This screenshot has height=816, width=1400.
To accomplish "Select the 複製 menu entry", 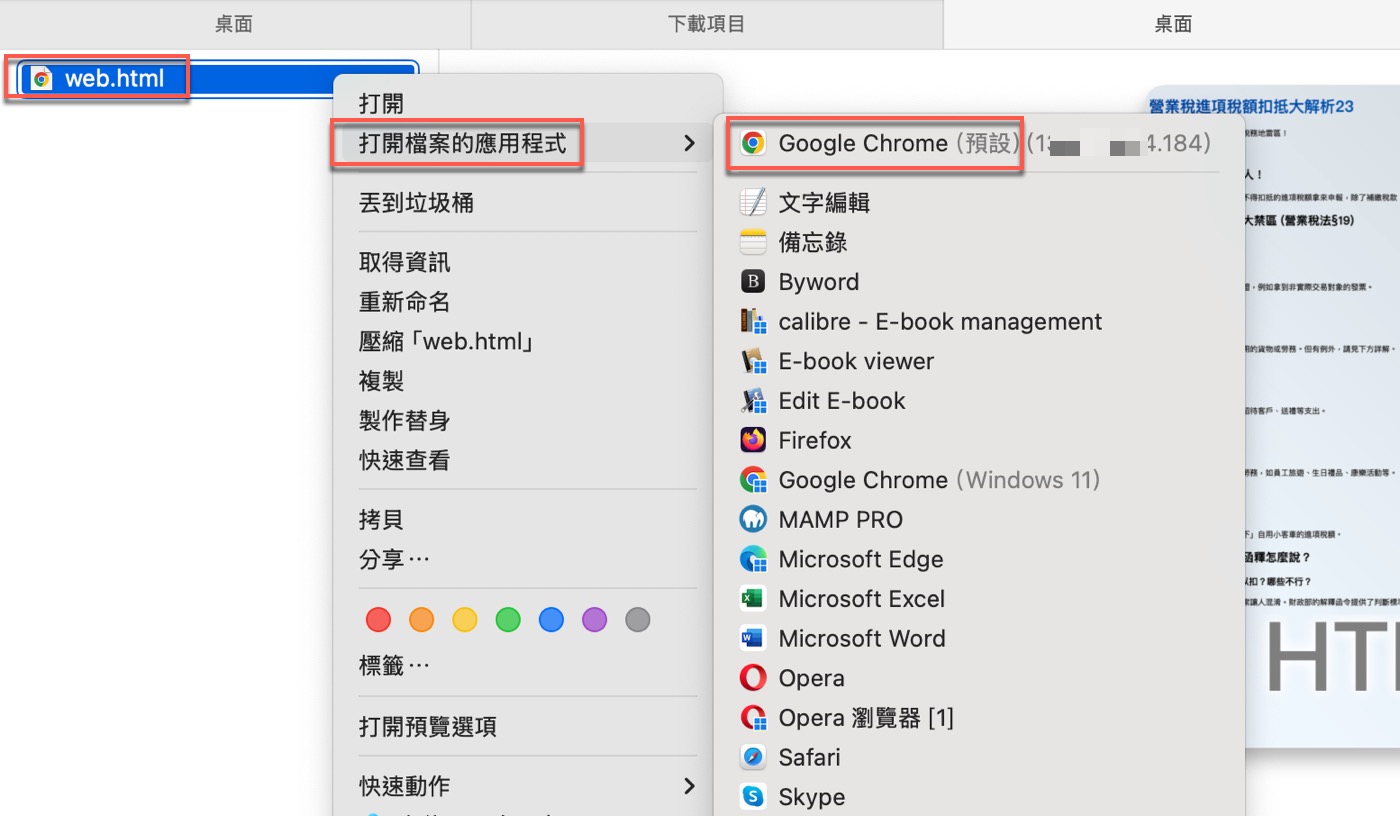I will click(381, 381).
